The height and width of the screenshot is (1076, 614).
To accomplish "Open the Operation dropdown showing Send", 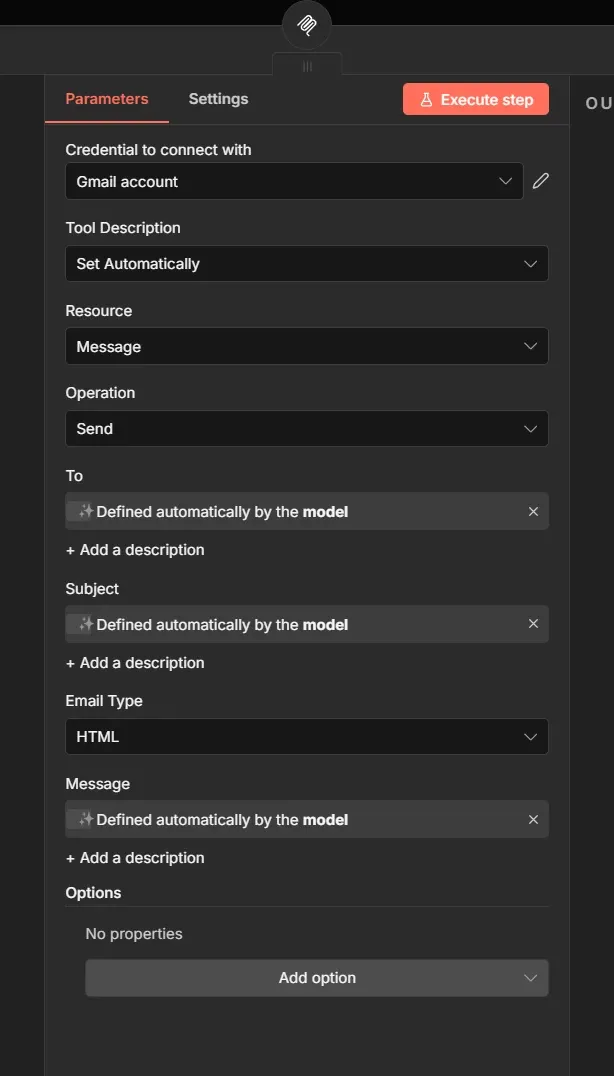I will coord(307,428).
